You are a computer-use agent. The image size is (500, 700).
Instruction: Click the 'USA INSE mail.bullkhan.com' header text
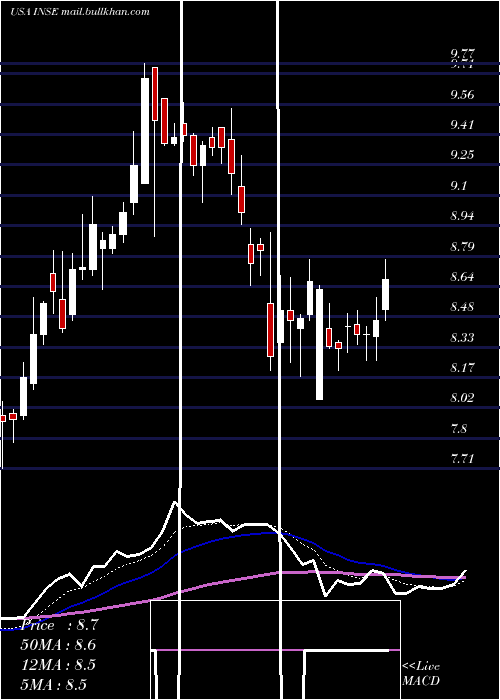pos(80,12)
